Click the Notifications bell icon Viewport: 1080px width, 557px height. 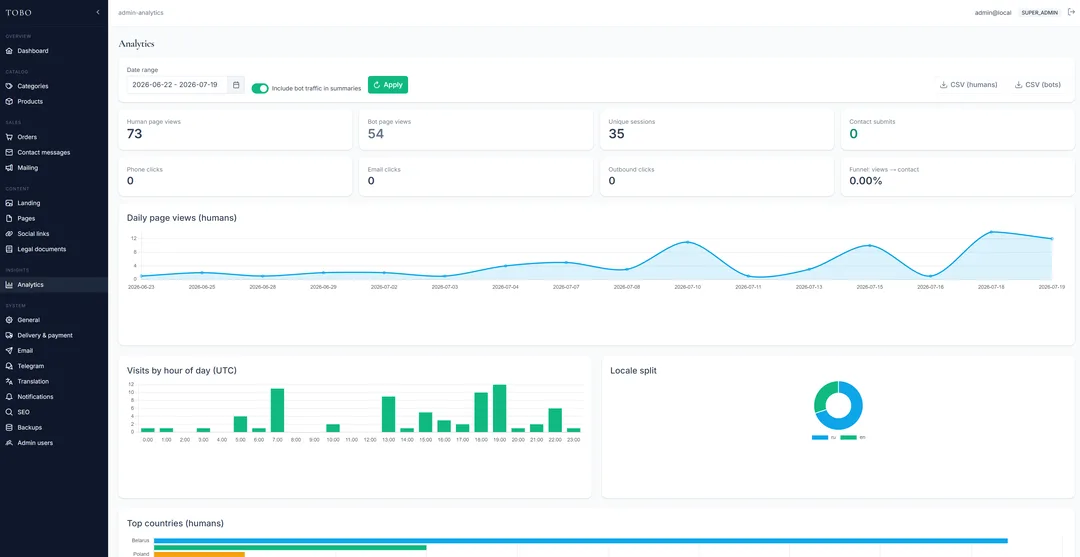9,397
